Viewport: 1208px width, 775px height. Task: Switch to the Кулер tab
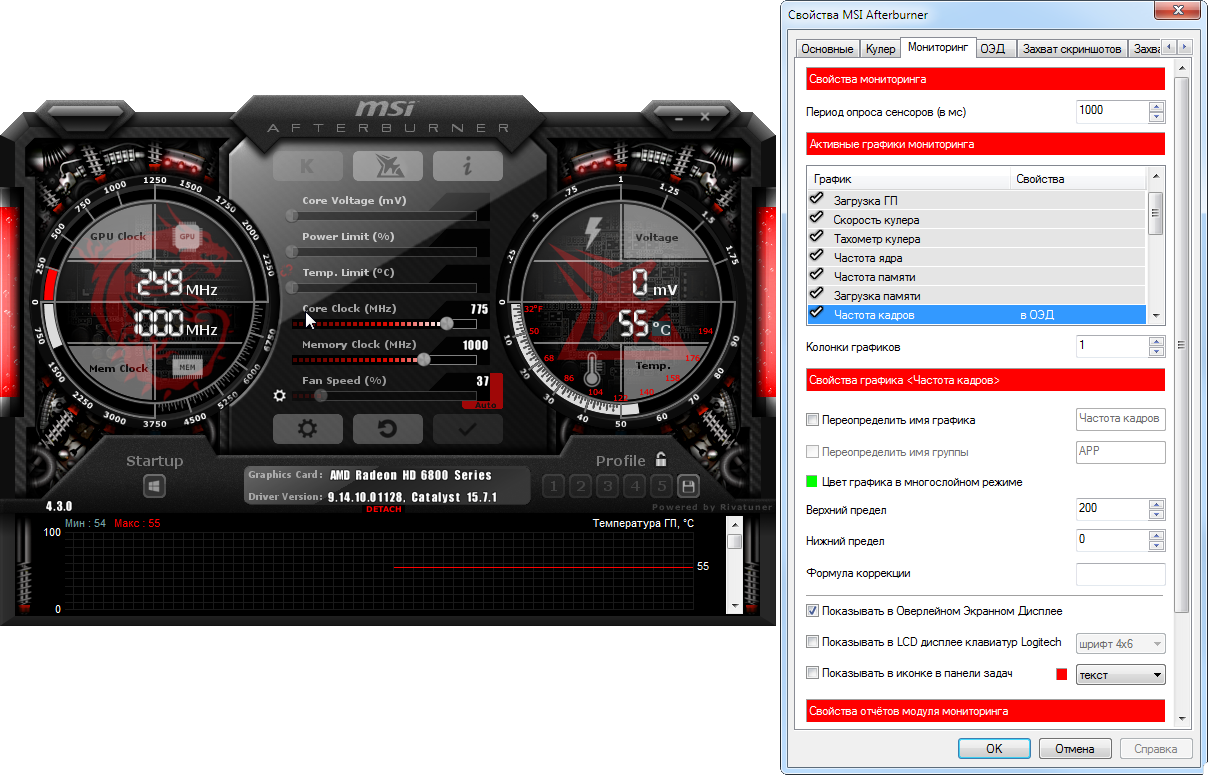[880, 49]
